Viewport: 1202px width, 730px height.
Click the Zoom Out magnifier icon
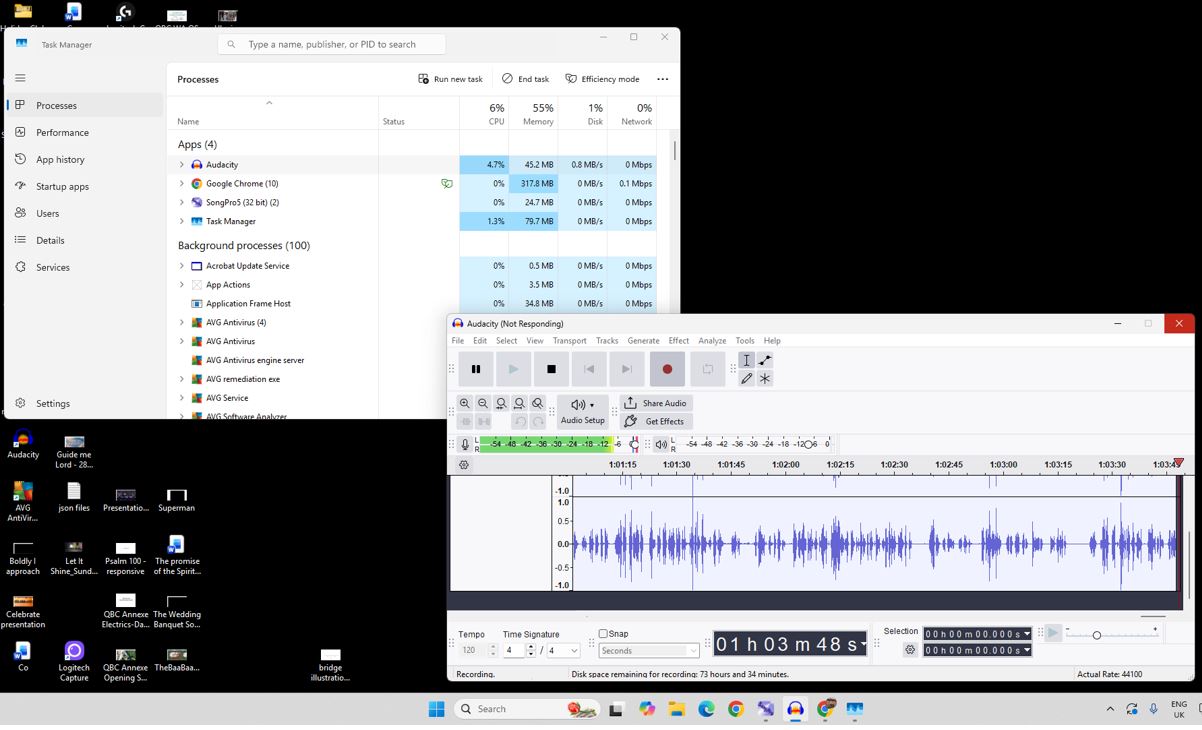coord(483,403)
